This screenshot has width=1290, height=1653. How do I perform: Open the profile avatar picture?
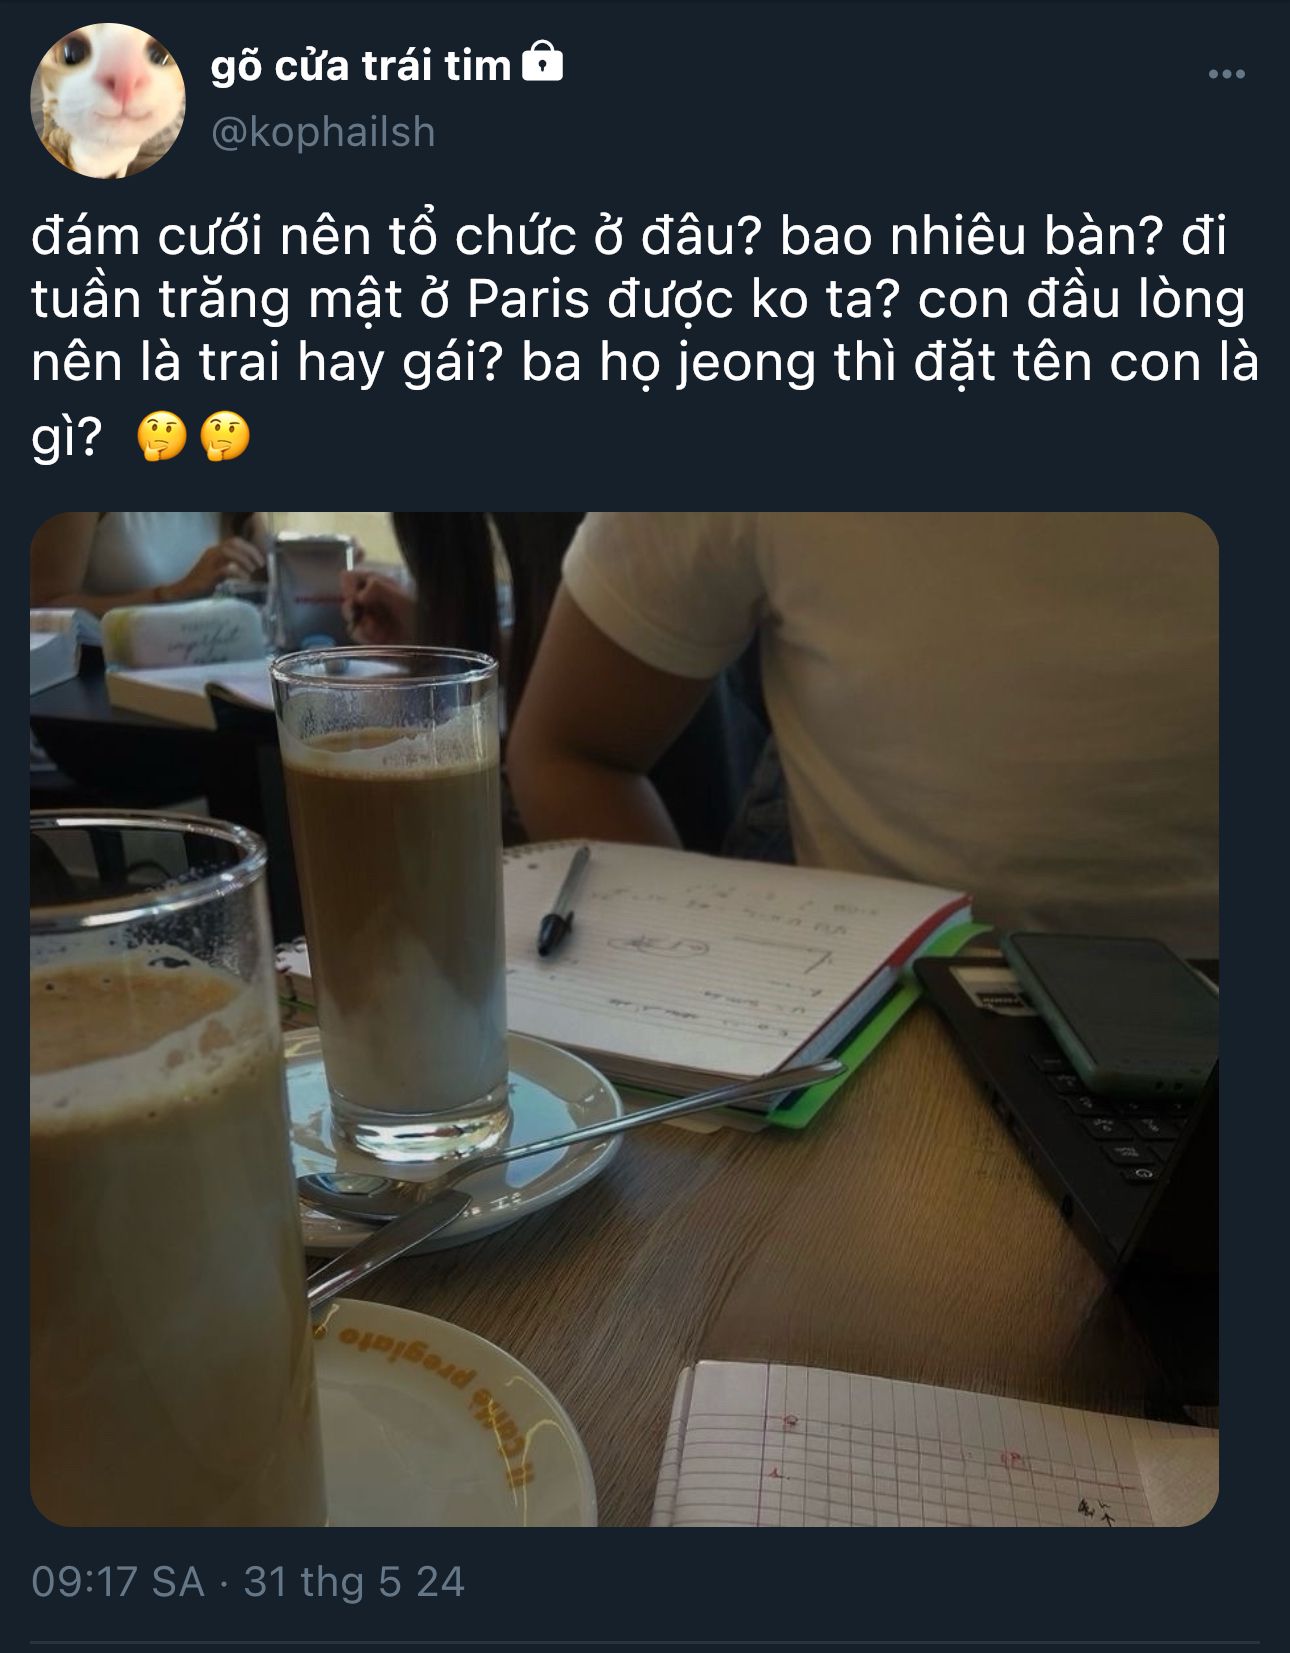pyautogui.click(x=108, y=101)
